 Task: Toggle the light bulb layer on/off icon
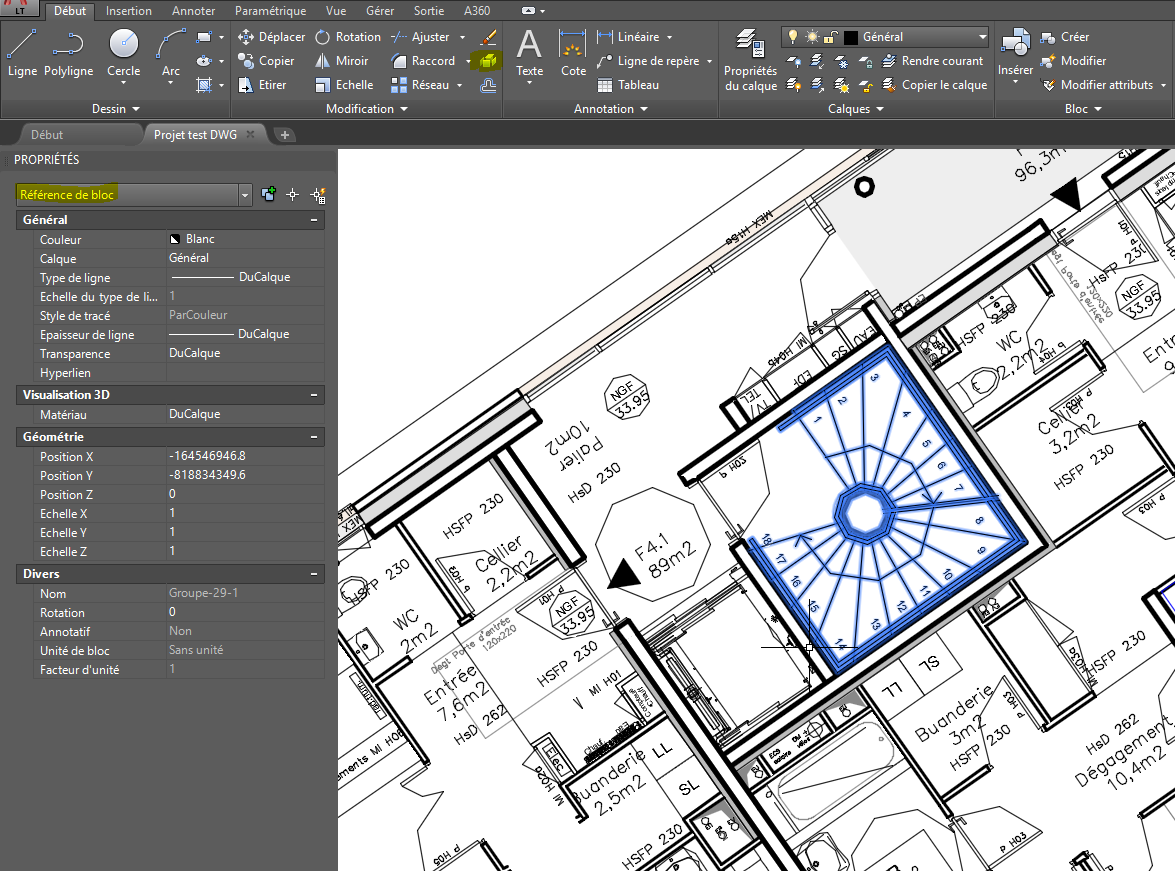tap(793, 37)
